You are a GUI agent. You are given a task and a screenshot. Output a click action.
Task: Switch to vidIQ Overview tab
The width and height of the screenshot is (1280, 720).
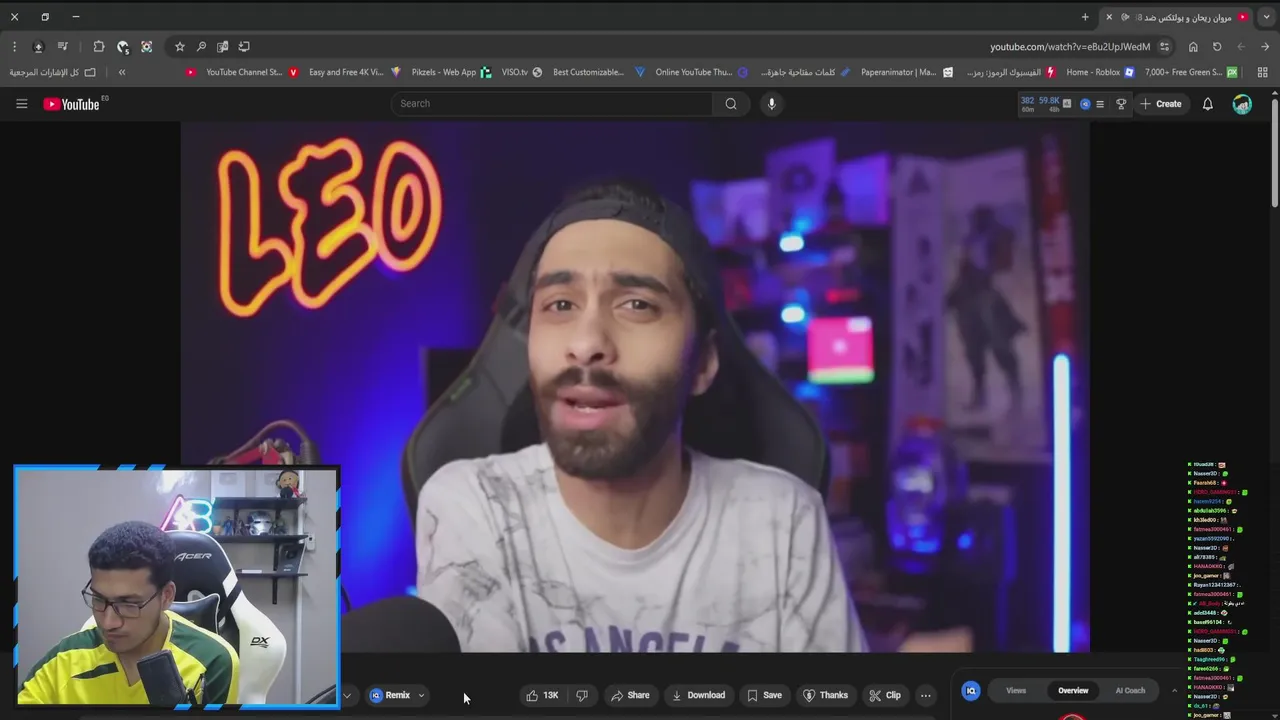coord(1073,690)
